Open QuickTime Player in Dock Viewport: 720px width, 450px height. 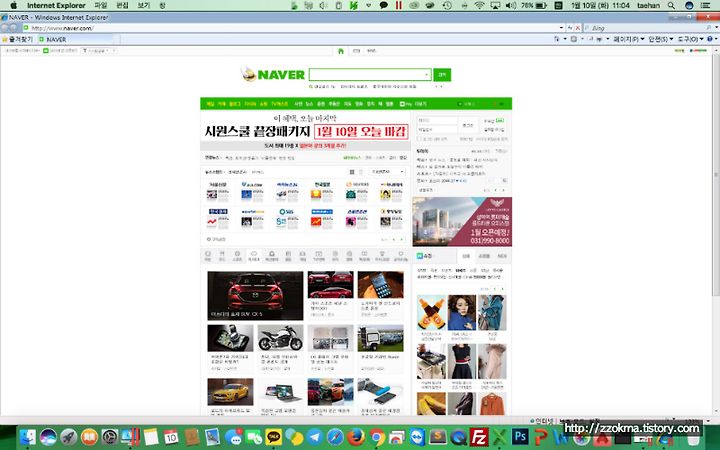459,437
